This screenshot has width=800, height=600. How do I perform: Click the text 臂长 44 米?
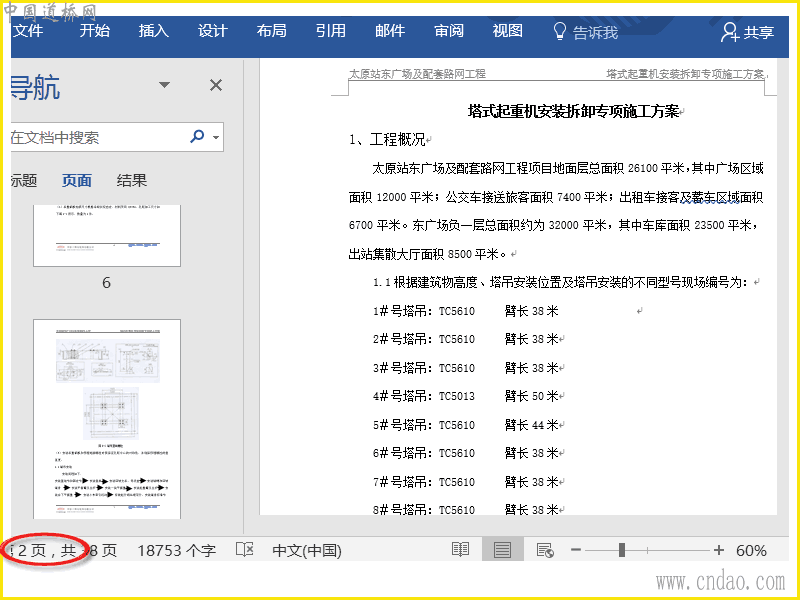coord(532,424)
